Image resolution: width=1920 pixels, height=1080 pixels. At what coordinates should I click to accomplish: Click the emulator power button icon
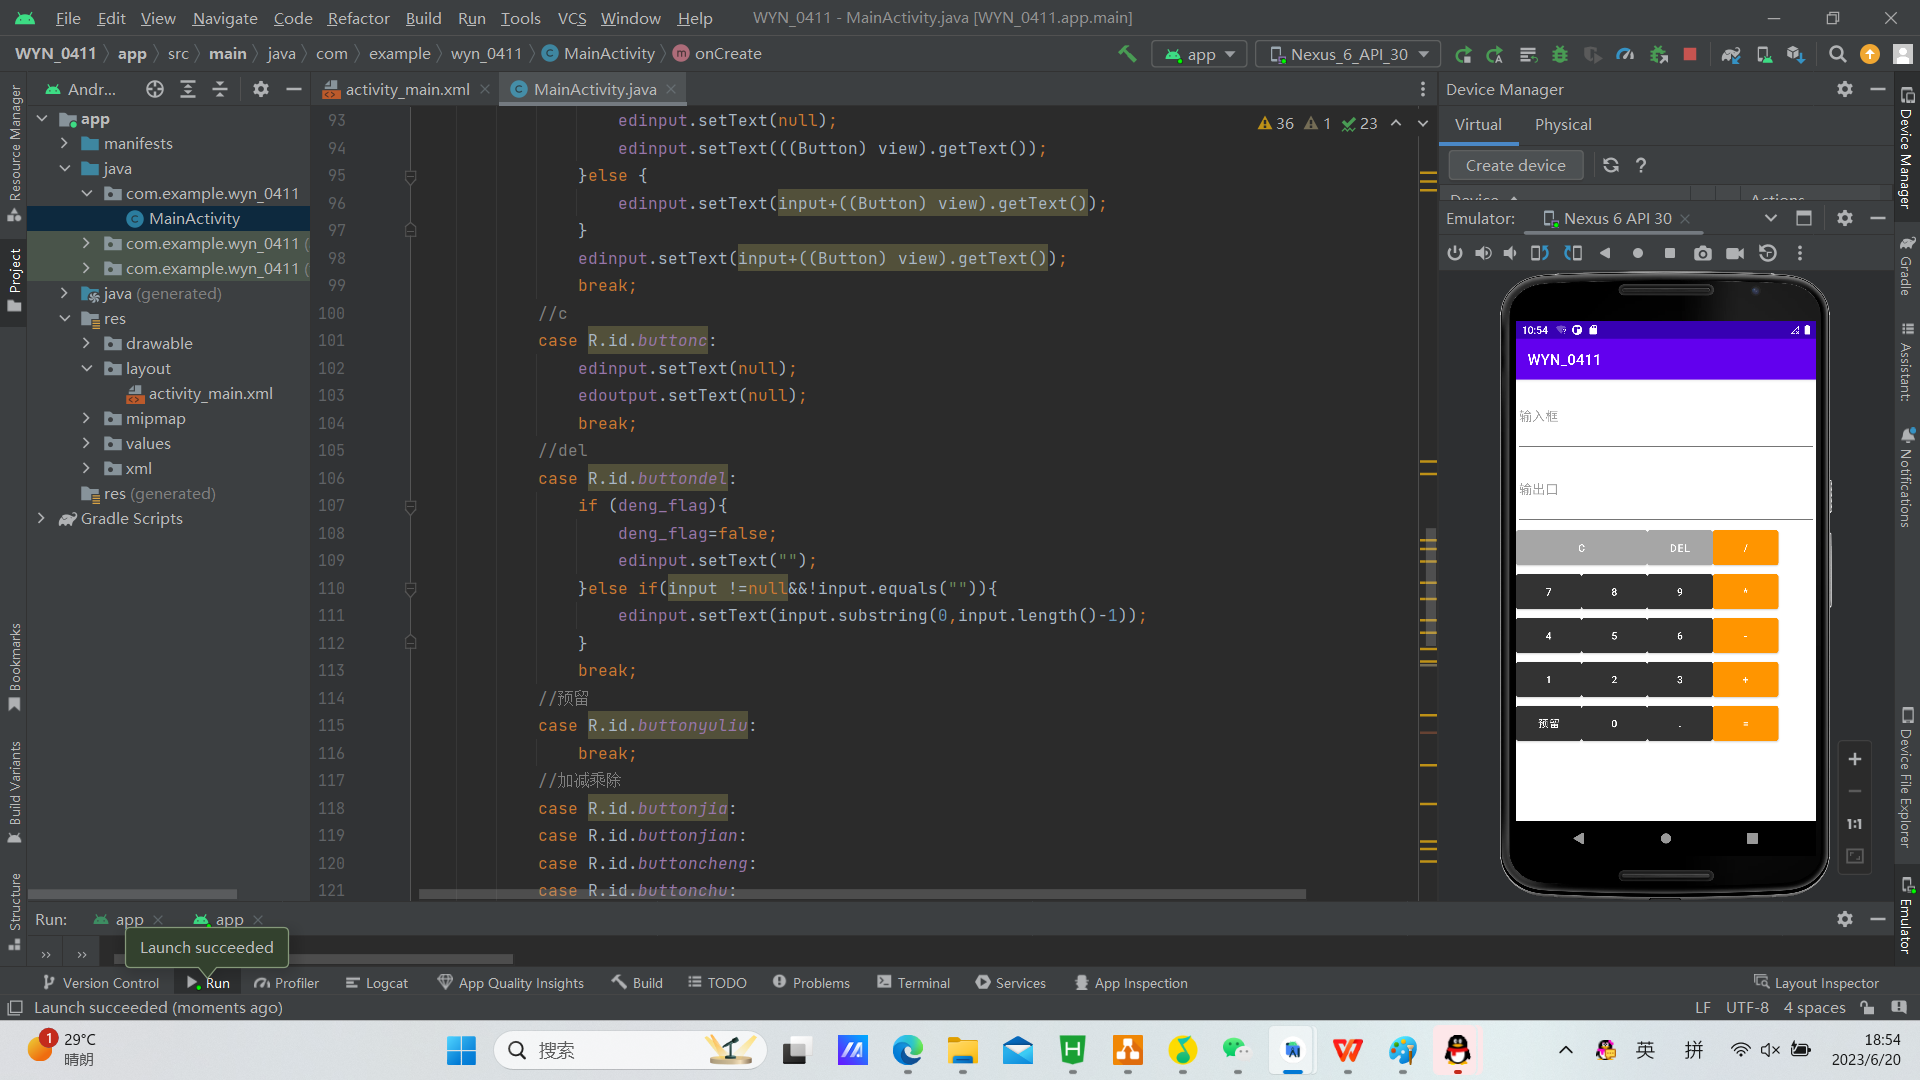[x=1454, y=253]
